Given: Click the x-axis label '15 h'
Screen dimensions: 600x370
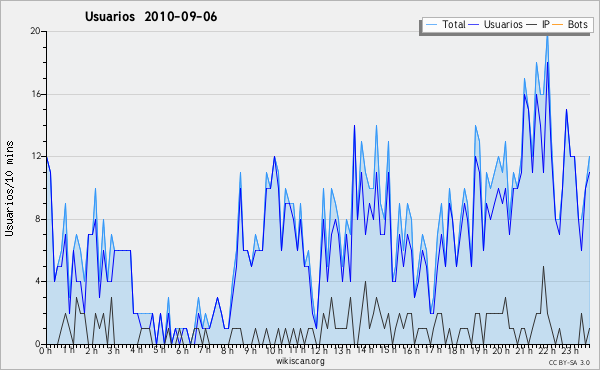Looking at the screenshot, I should [388, 350].
